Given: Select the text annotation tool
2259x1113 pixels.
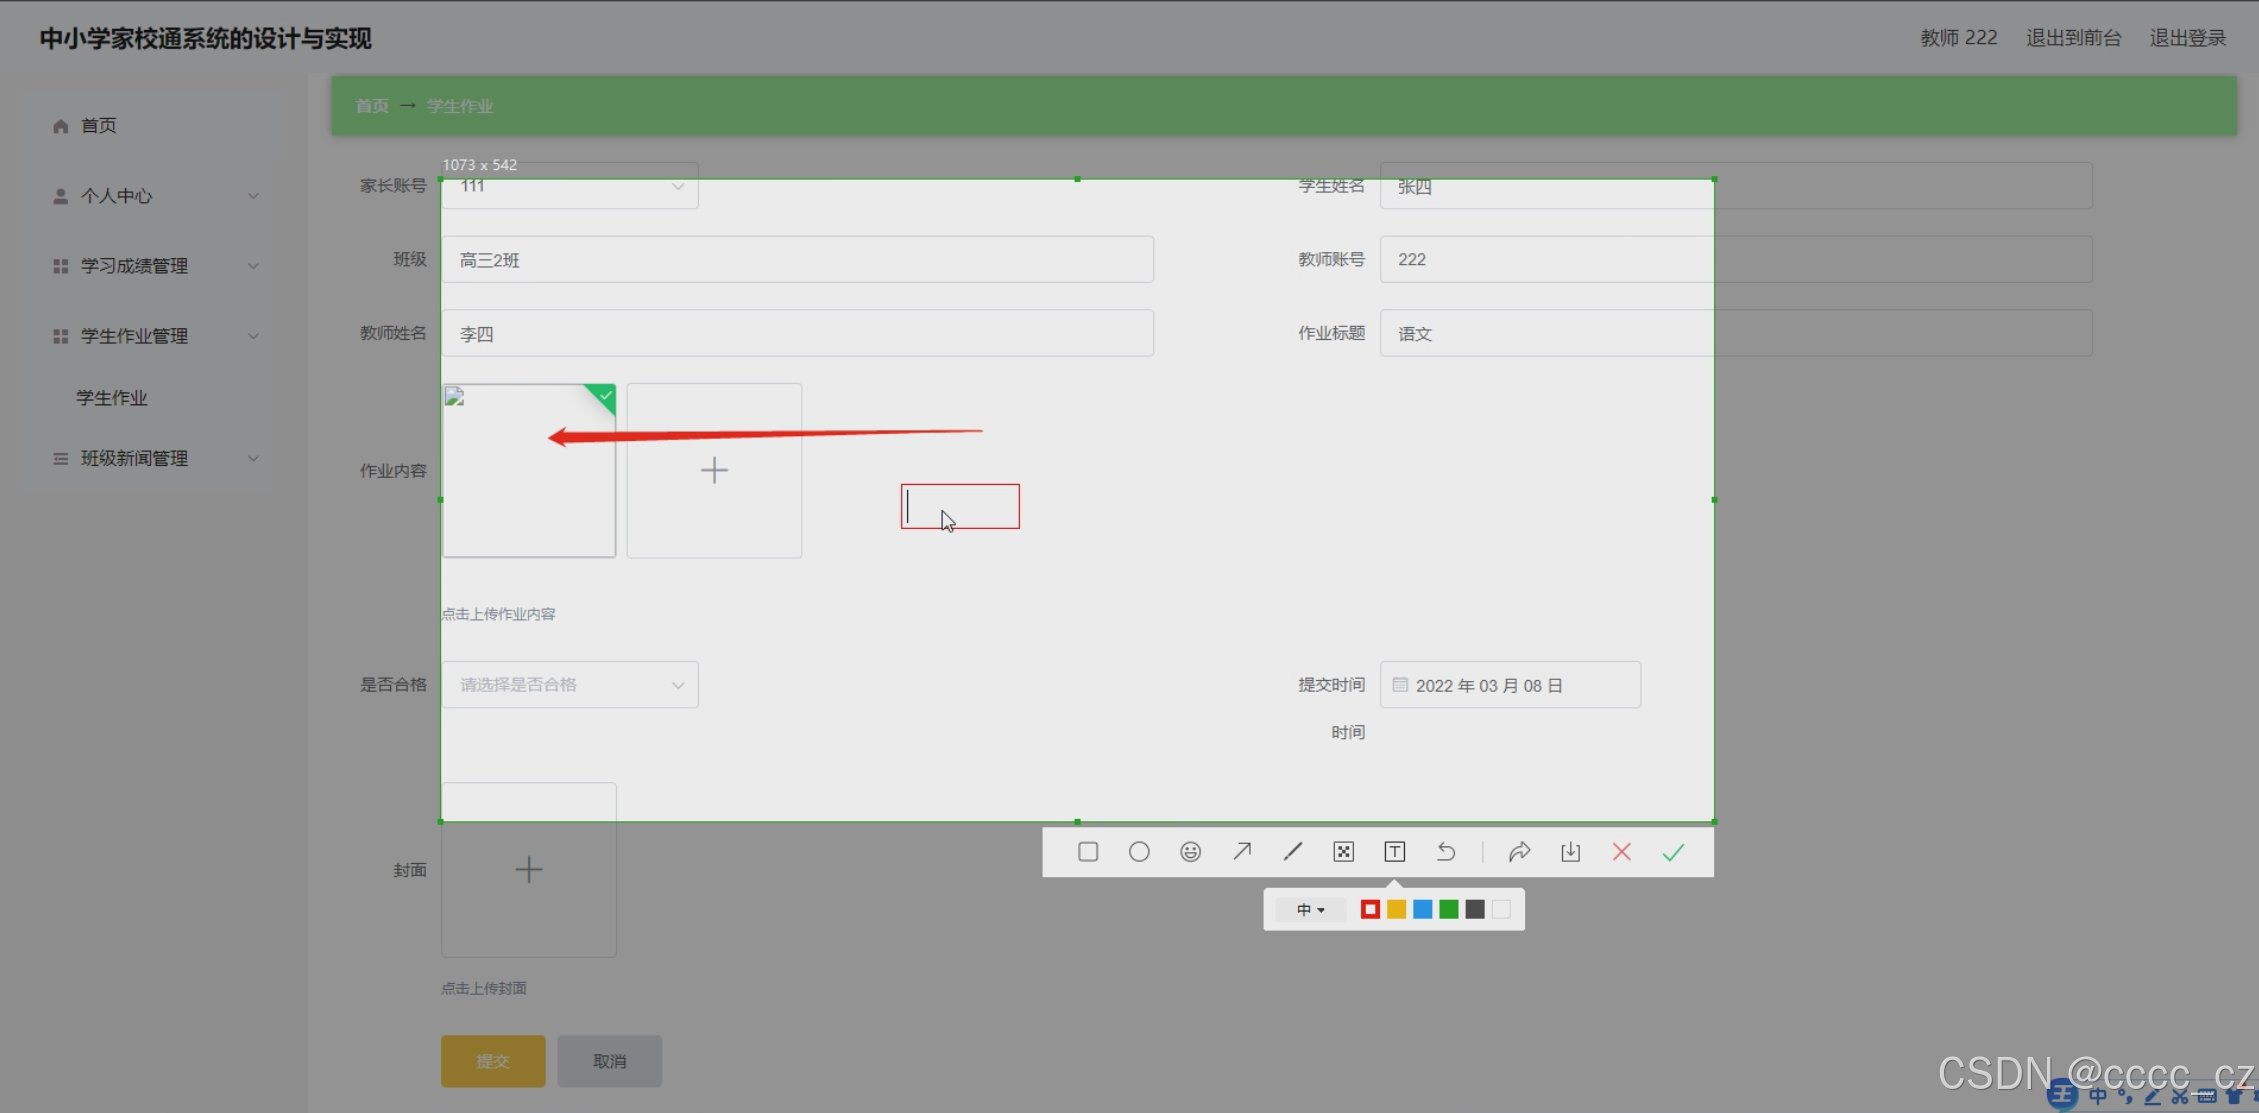Looking at the screenshot, I should [x=1395, y=852].
